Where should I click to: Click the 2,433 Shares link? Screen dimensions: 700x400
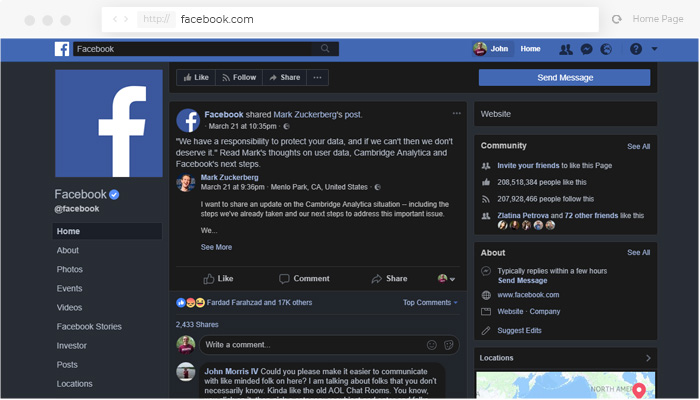[x=197, y=325]
